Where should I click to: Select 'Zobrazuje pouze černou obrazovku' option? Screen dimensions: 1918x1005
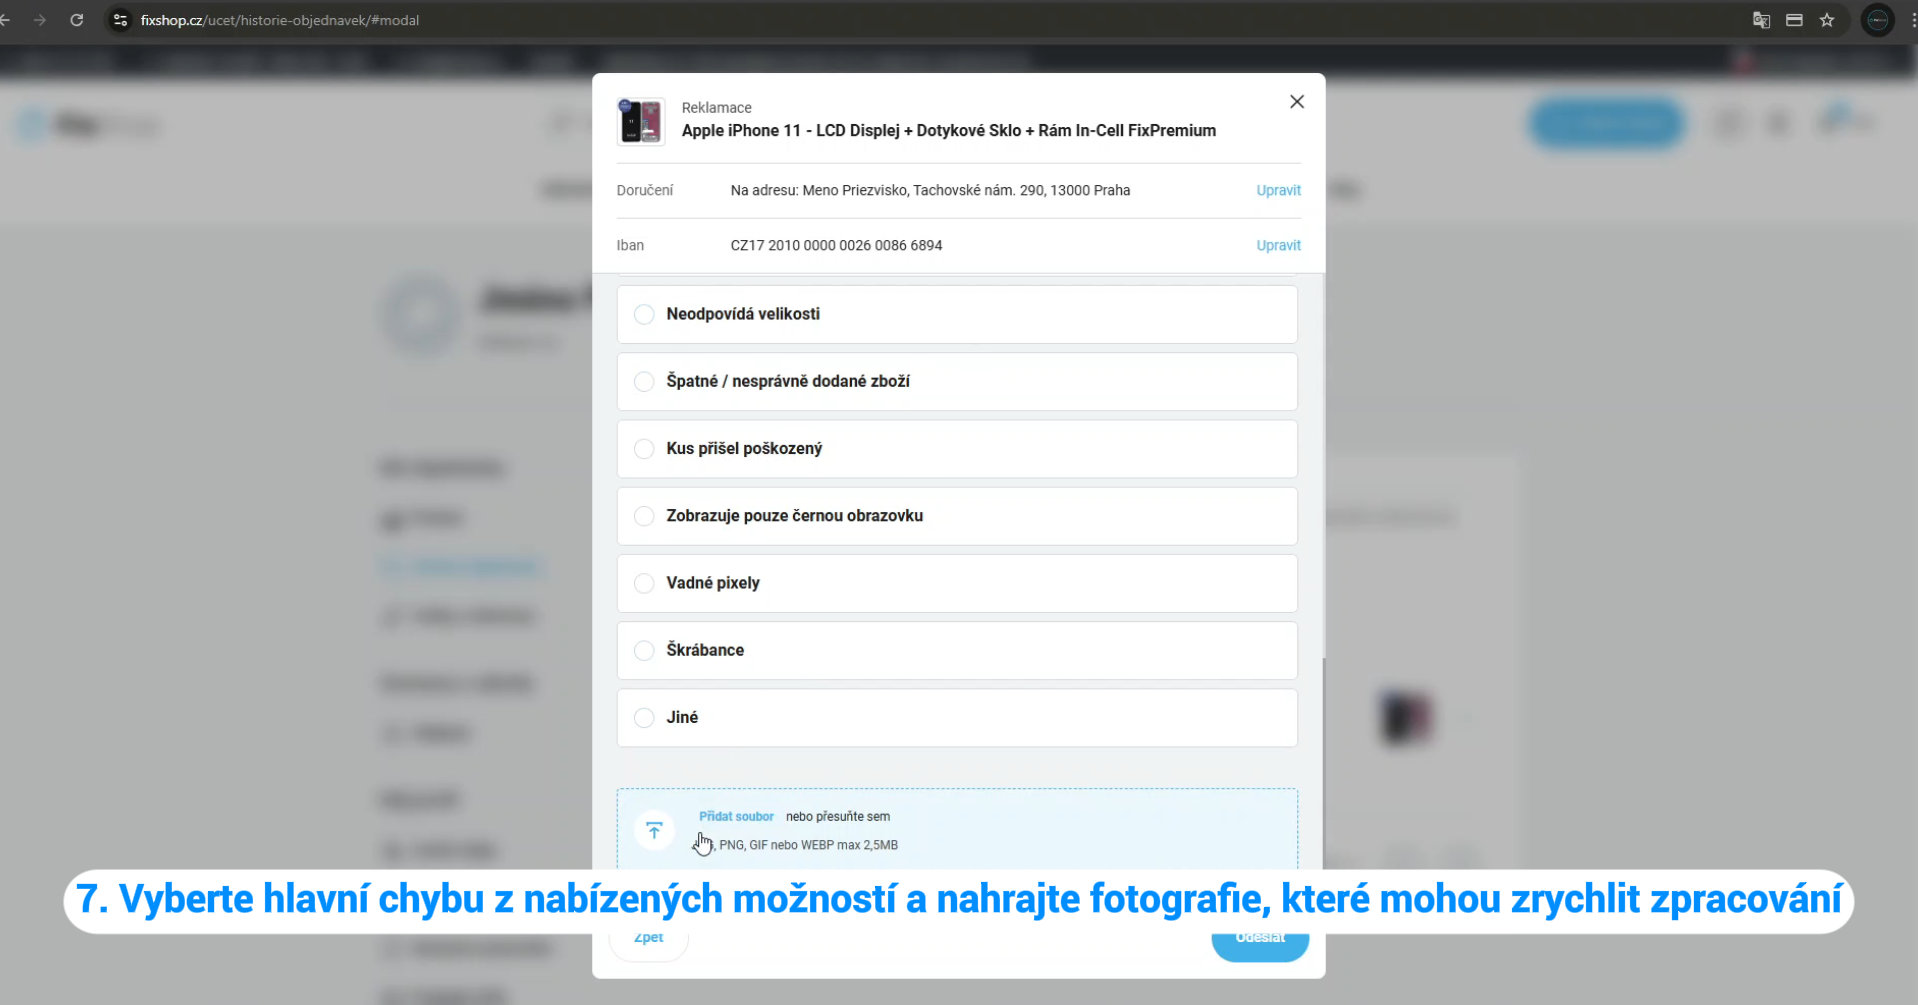[x=645, y=516]
